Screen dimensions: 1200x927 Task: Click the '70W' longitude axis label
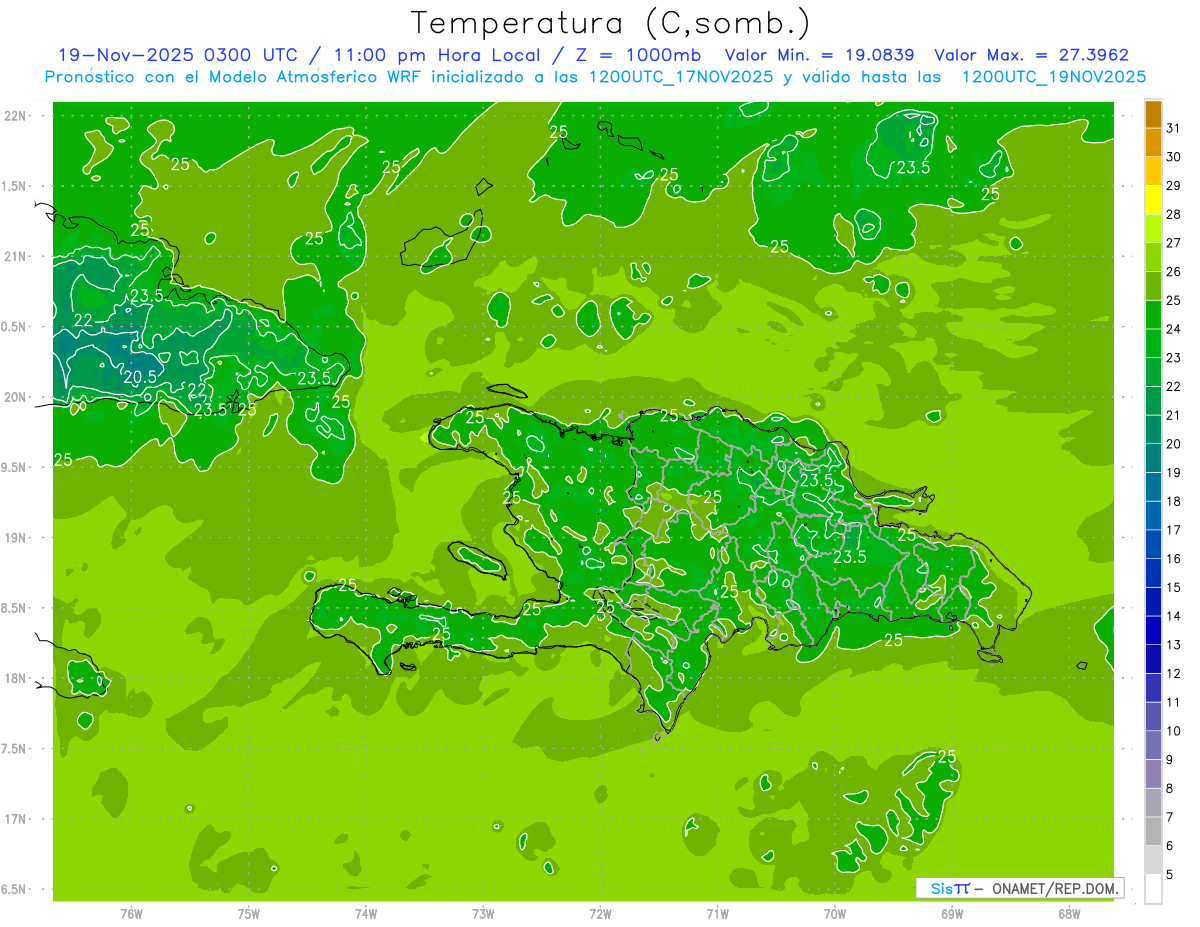[x=835, y=913]
